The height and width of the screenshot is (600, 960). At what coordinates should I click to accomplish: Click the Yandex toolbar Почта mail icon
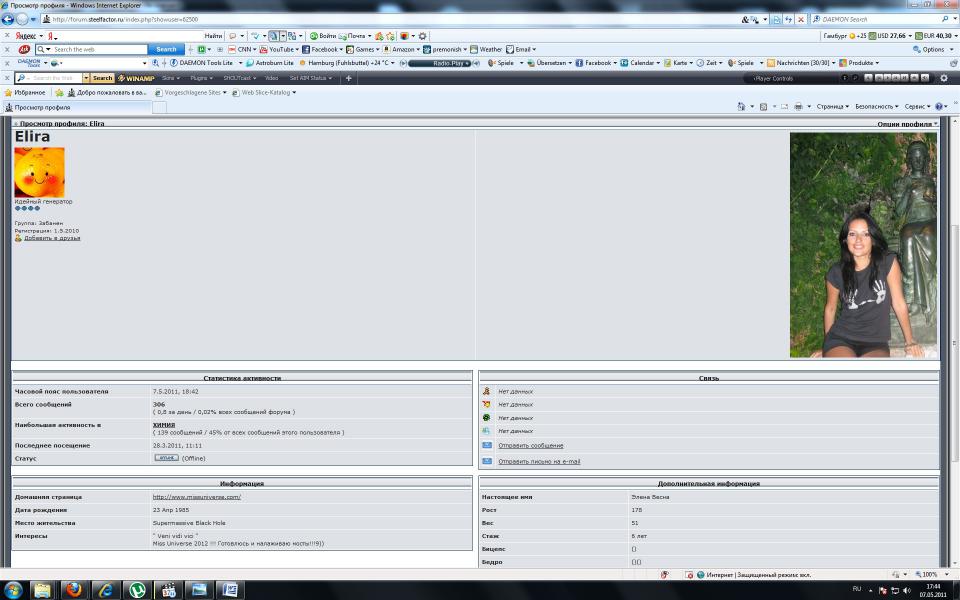click(348, 36)
